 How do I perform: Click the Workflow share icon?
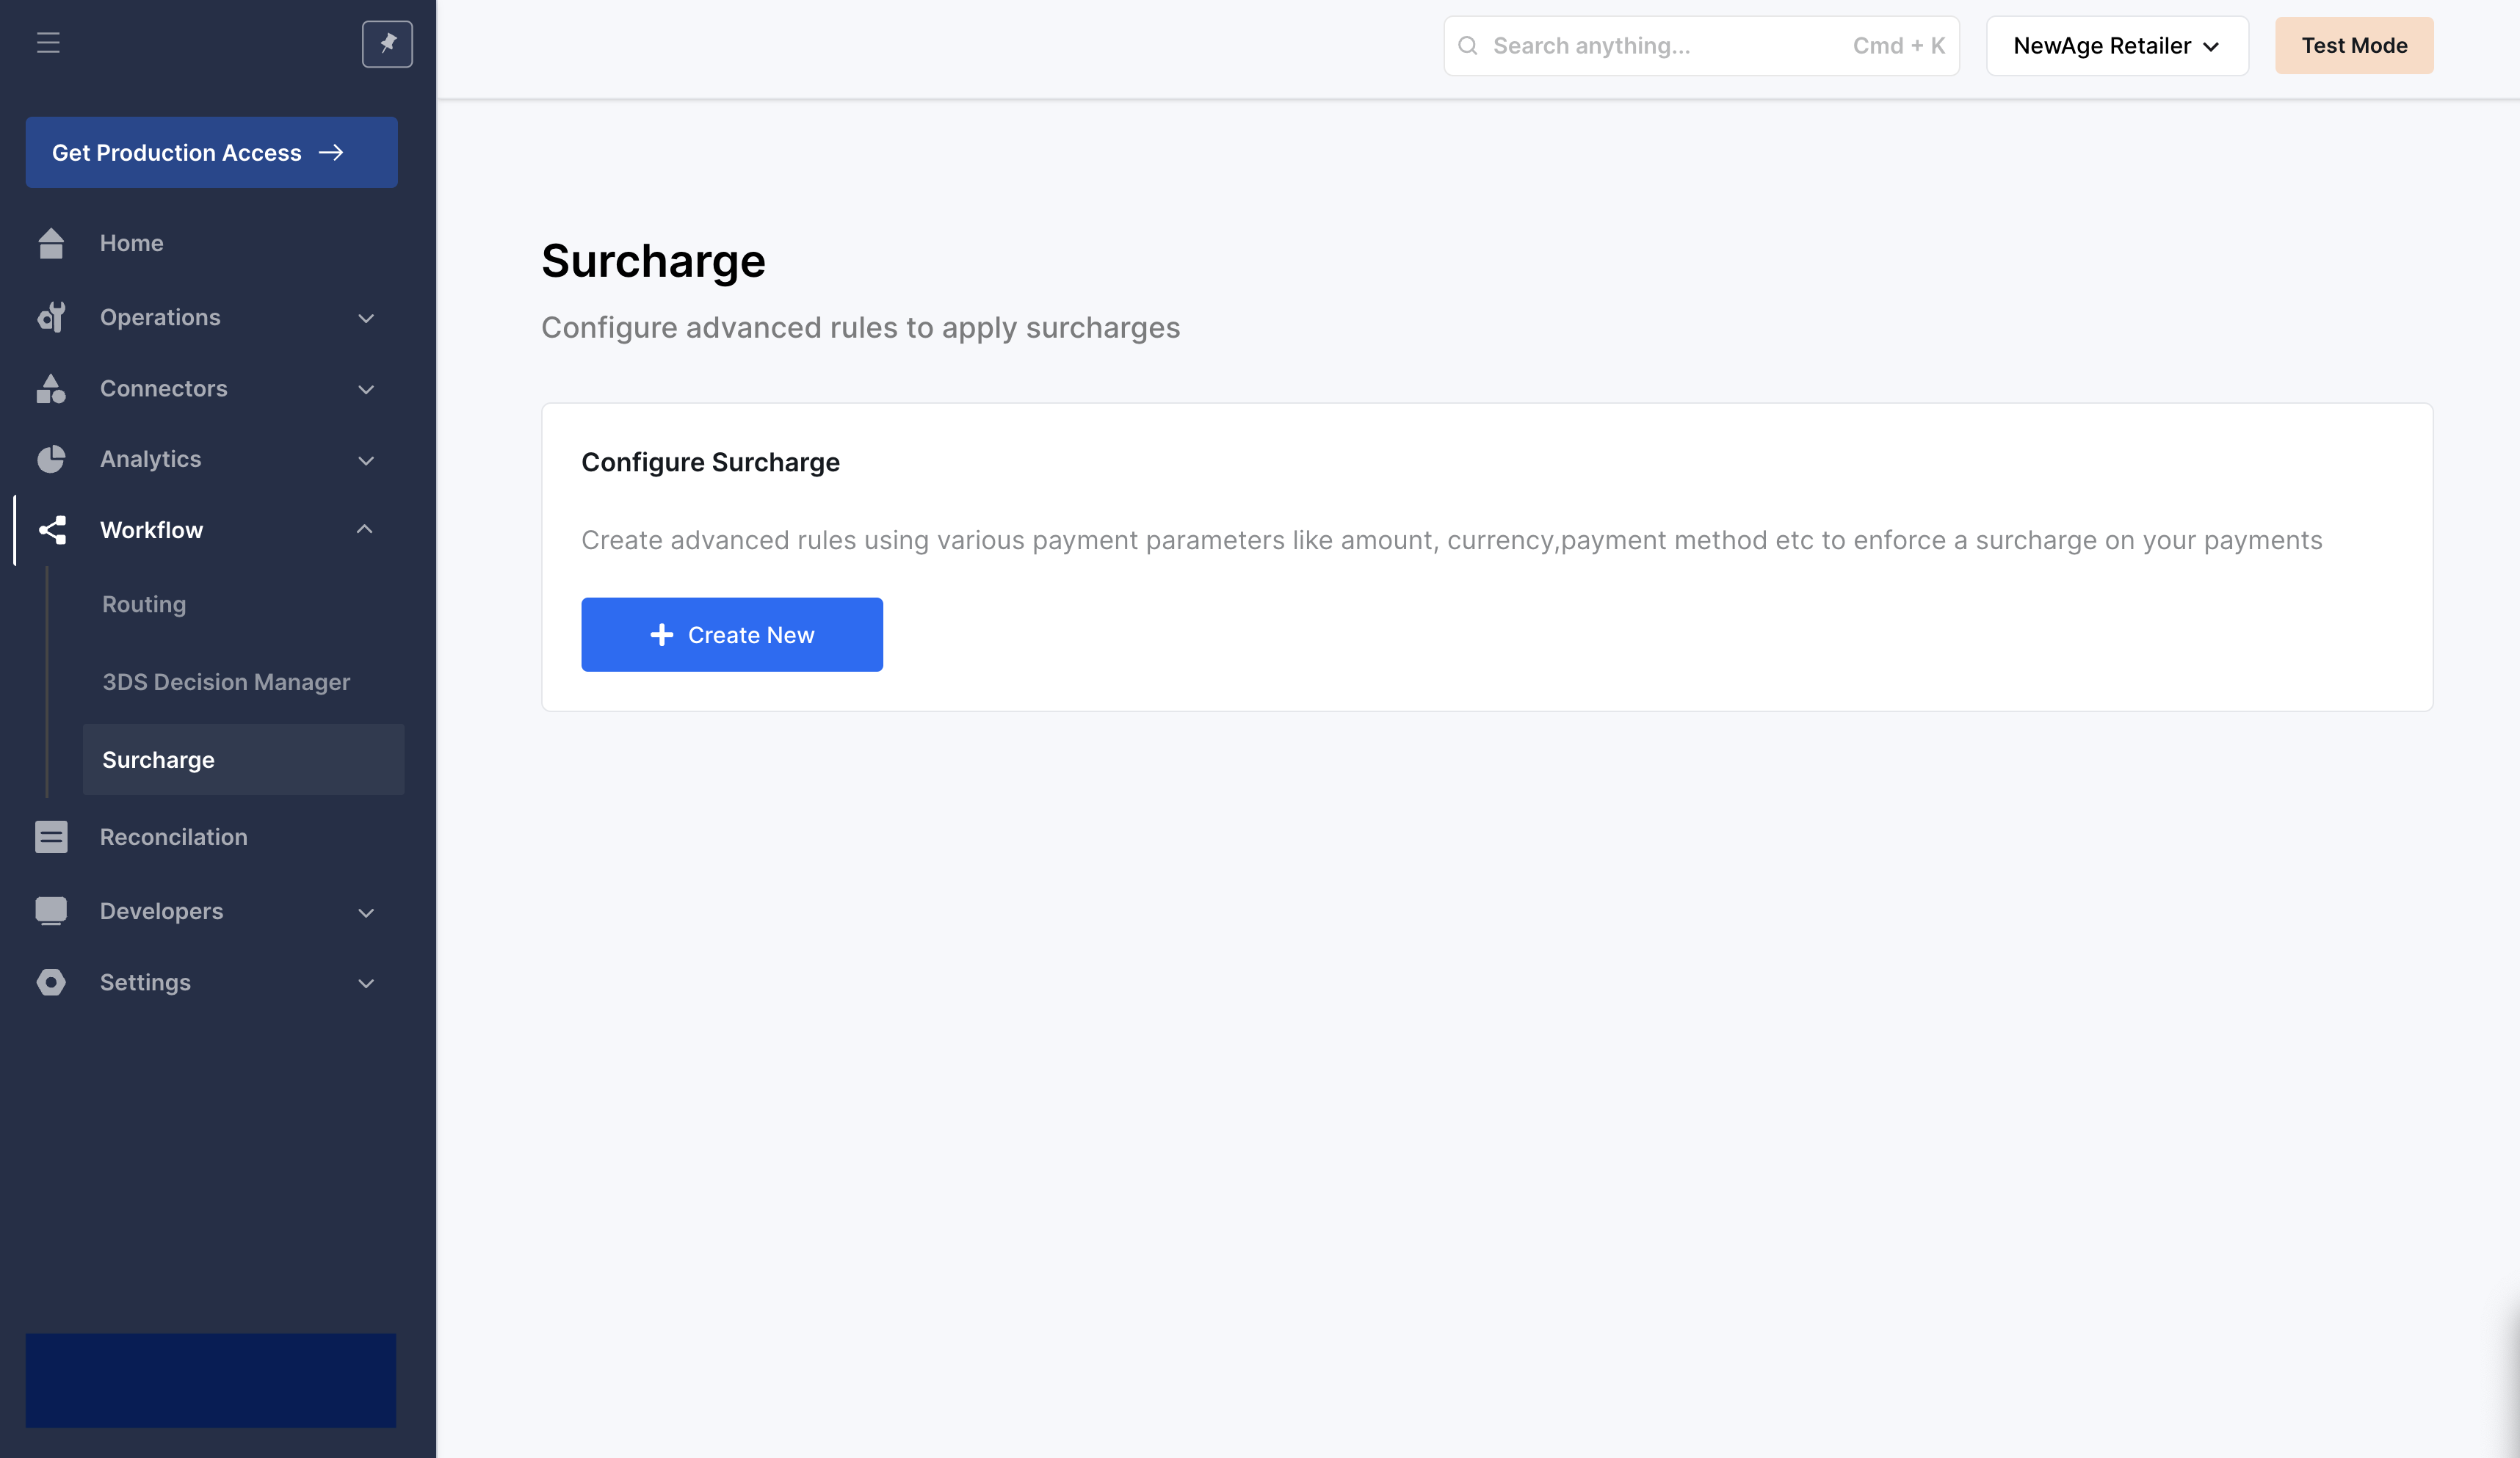pos(52,530)
